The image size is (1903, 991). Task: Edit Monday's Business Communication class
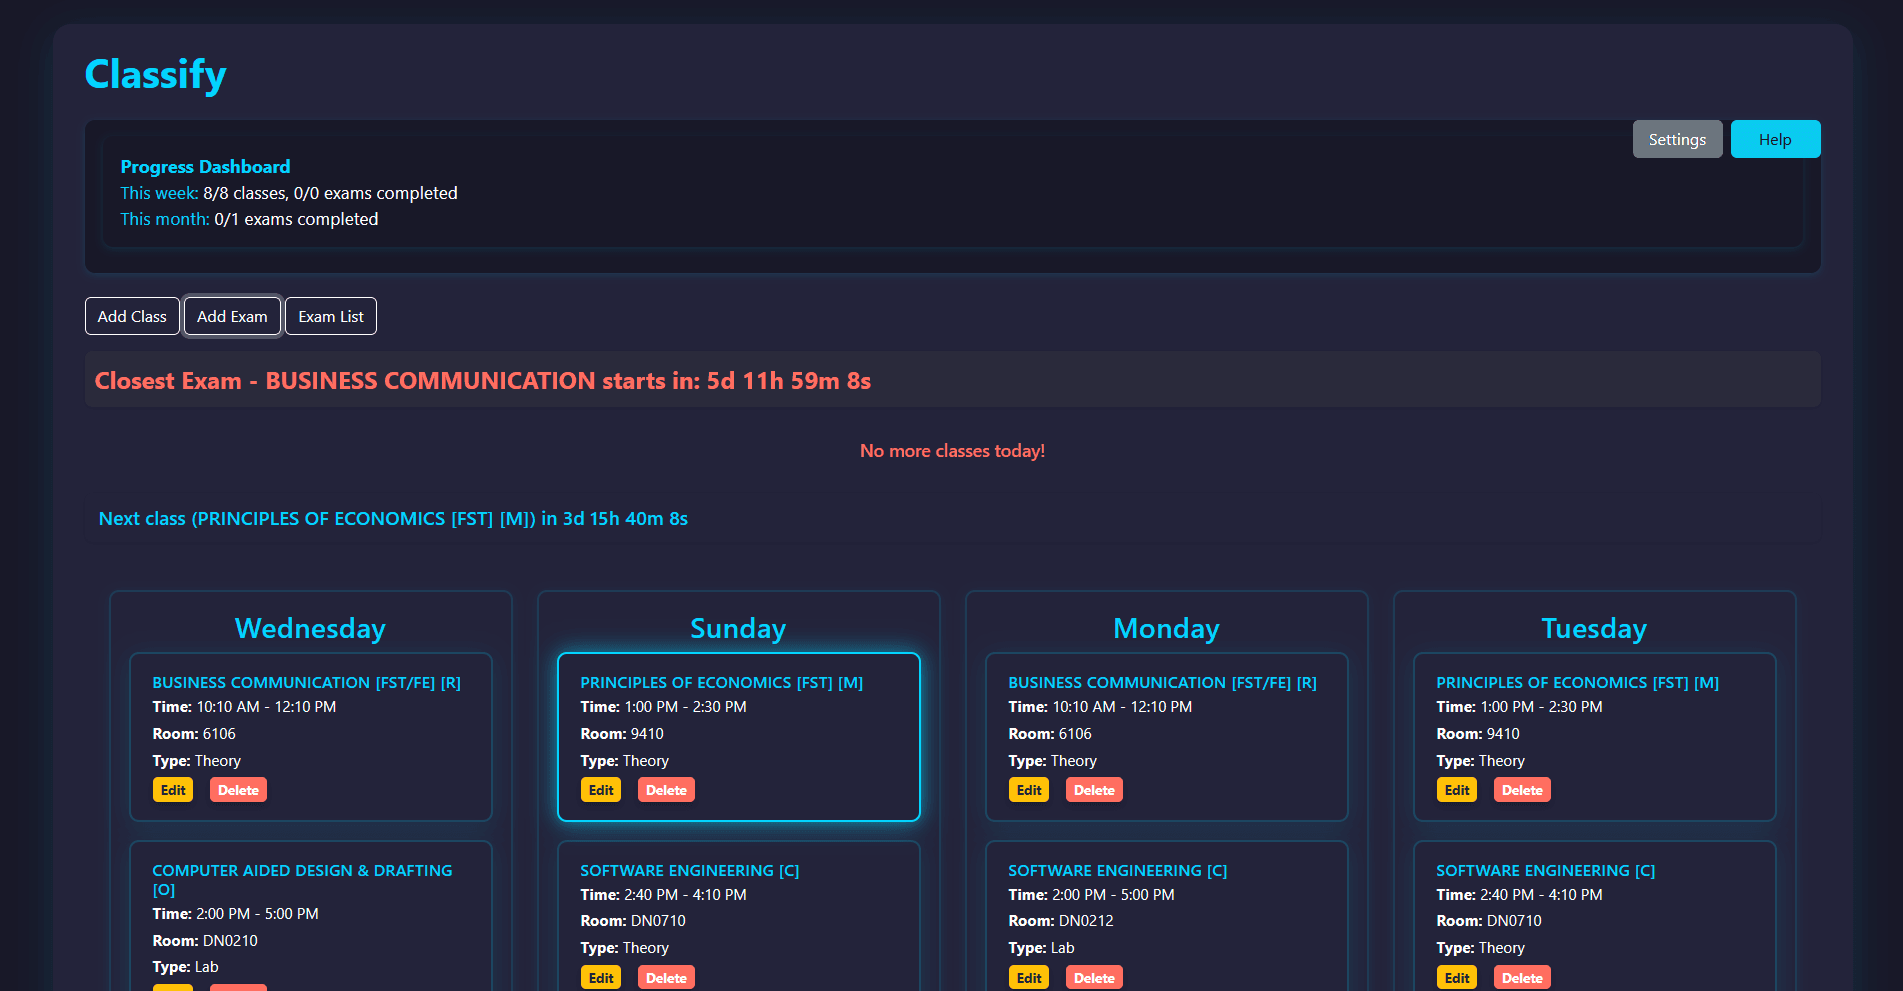(1029, 790)
